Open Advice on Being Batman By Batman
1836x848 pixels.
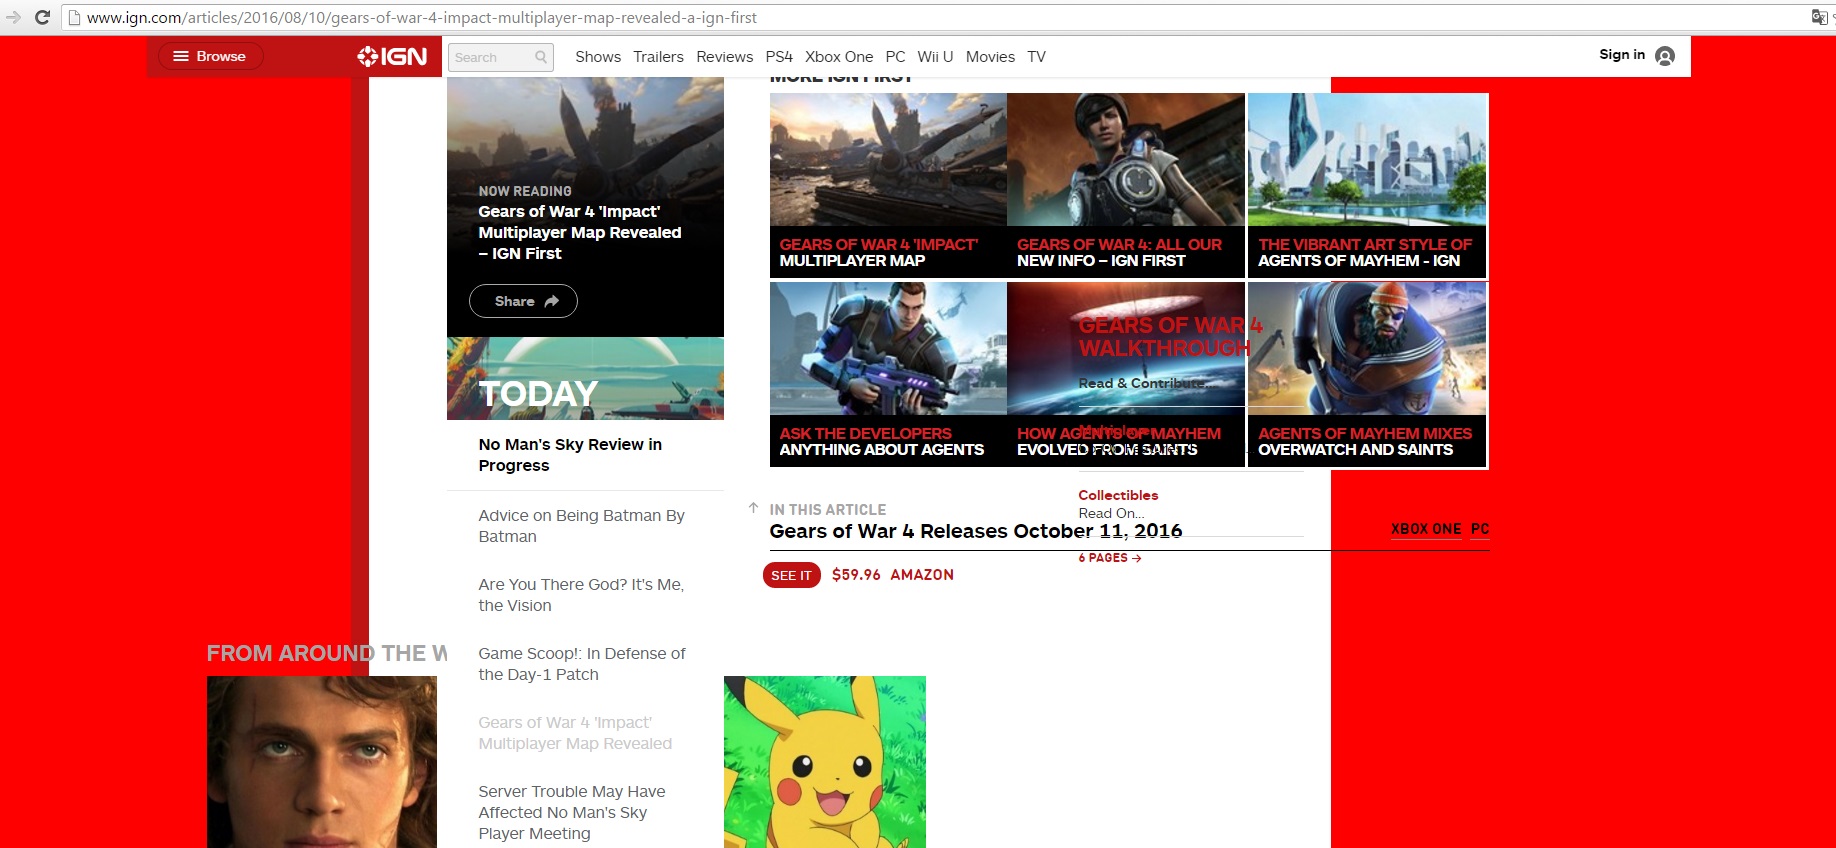click(581, 526)
